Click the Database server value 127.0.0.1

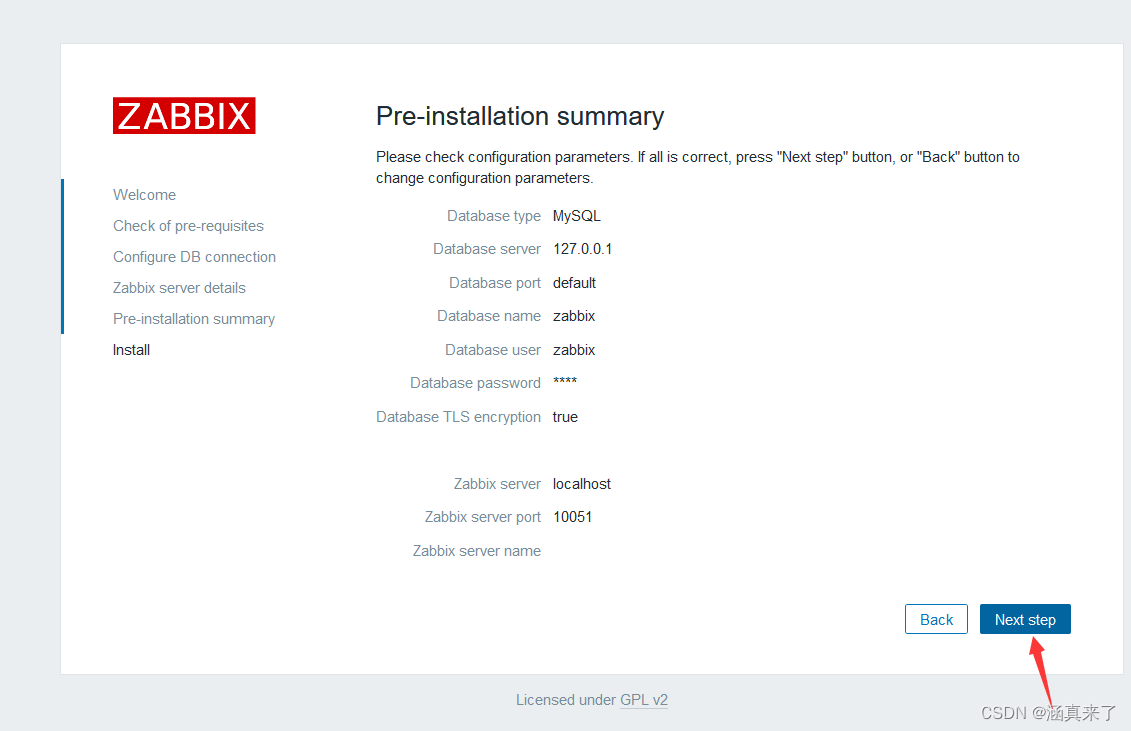tap(583, 248)
